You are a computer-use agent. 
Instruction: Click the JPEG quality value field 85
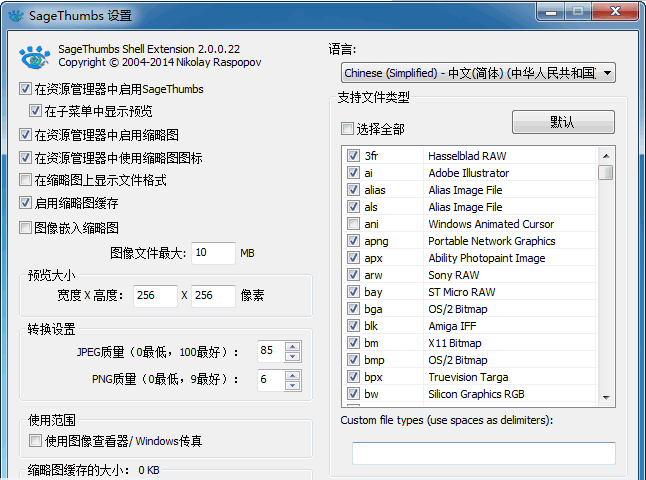pyautogui.click(x=271, y=351)
